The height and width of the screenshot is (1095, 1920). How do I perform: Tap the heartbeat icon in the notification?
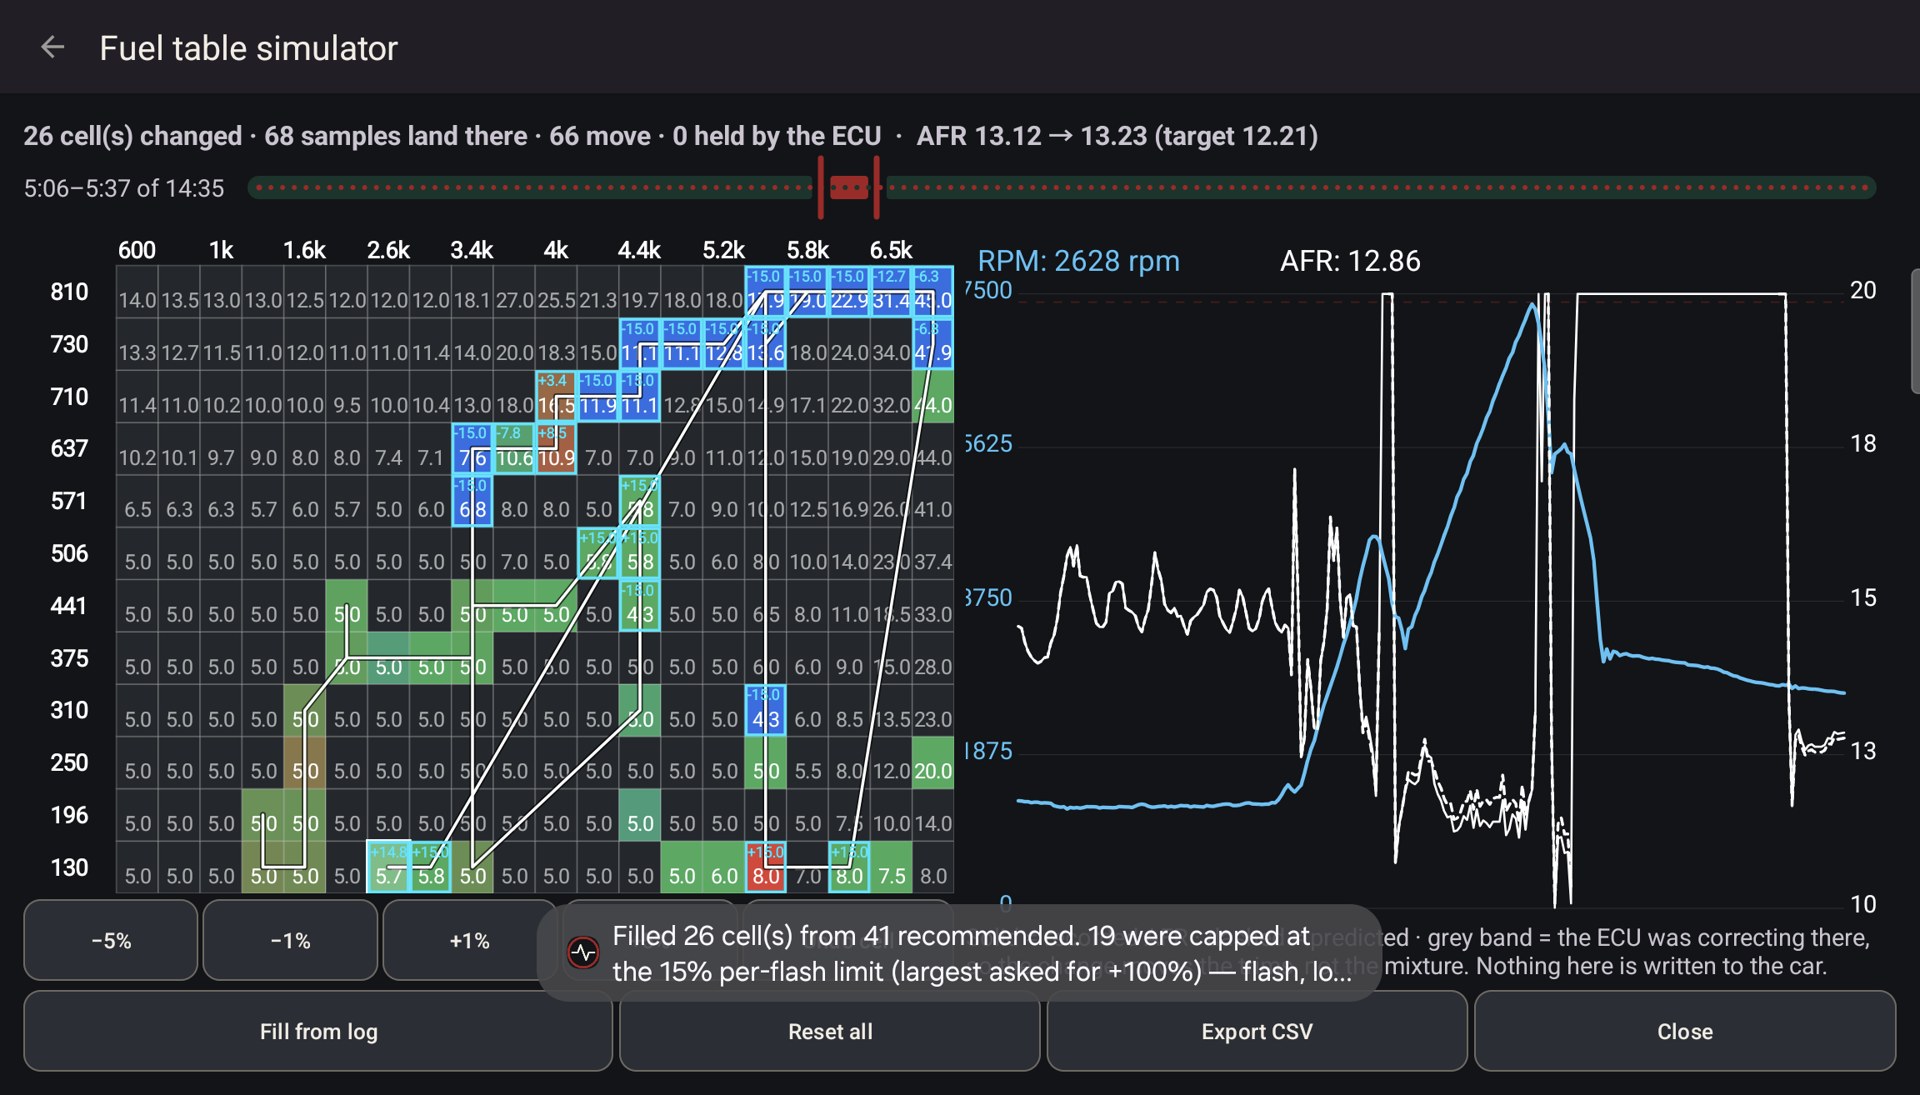pyautogui.click(x=583, y=952)
